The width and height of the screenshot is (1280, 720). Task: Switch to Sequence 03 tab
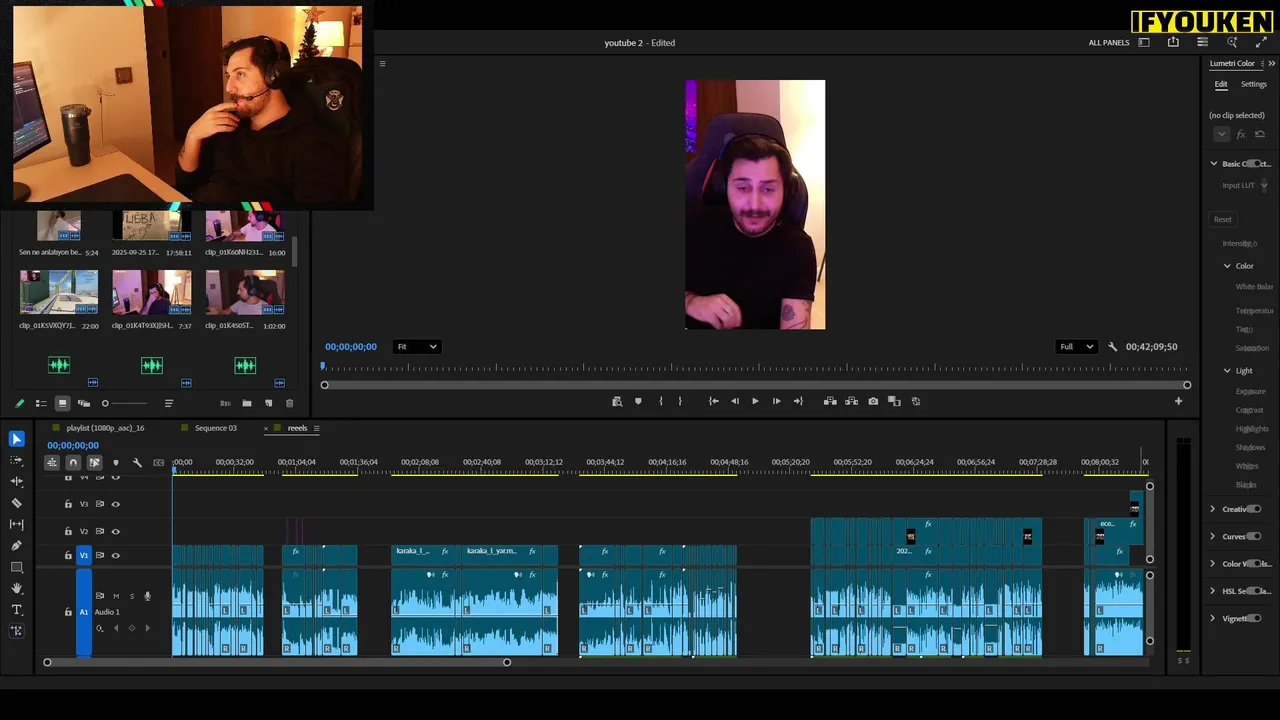(x=216, y=429)
